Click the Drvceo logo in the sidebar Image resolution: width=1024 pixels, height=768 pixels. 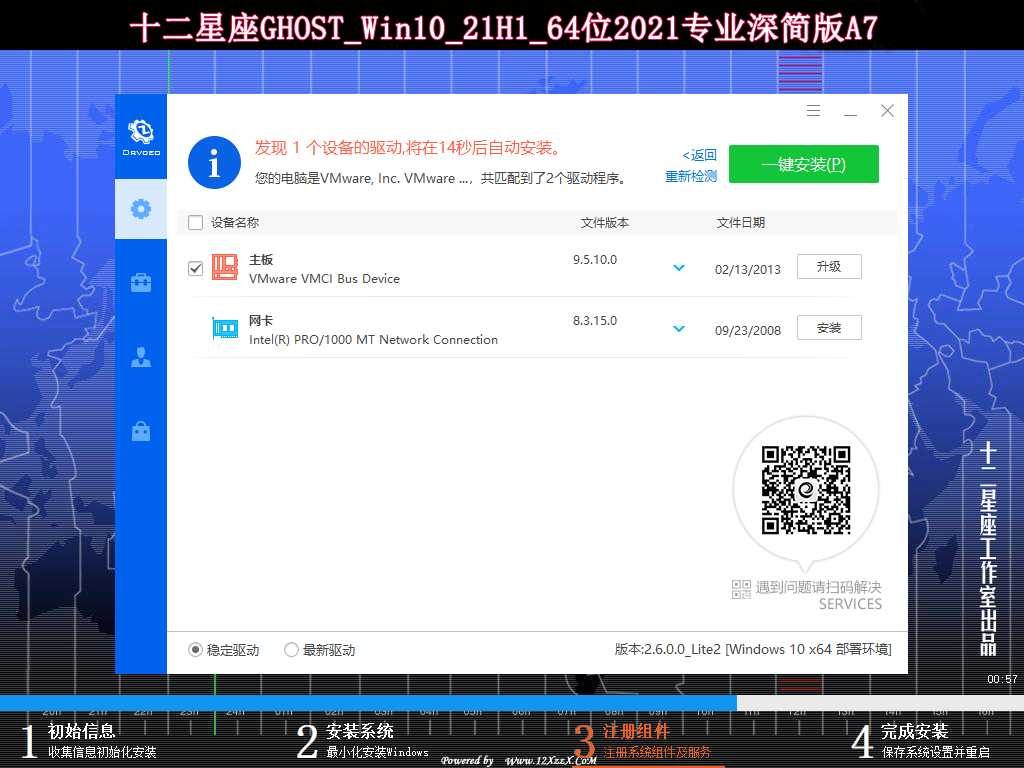[x=141, y=137]
